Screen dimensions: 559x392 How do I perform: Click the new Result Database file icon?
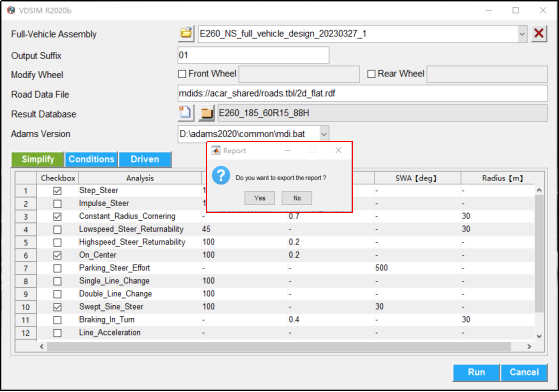click(x=185, y=113)
